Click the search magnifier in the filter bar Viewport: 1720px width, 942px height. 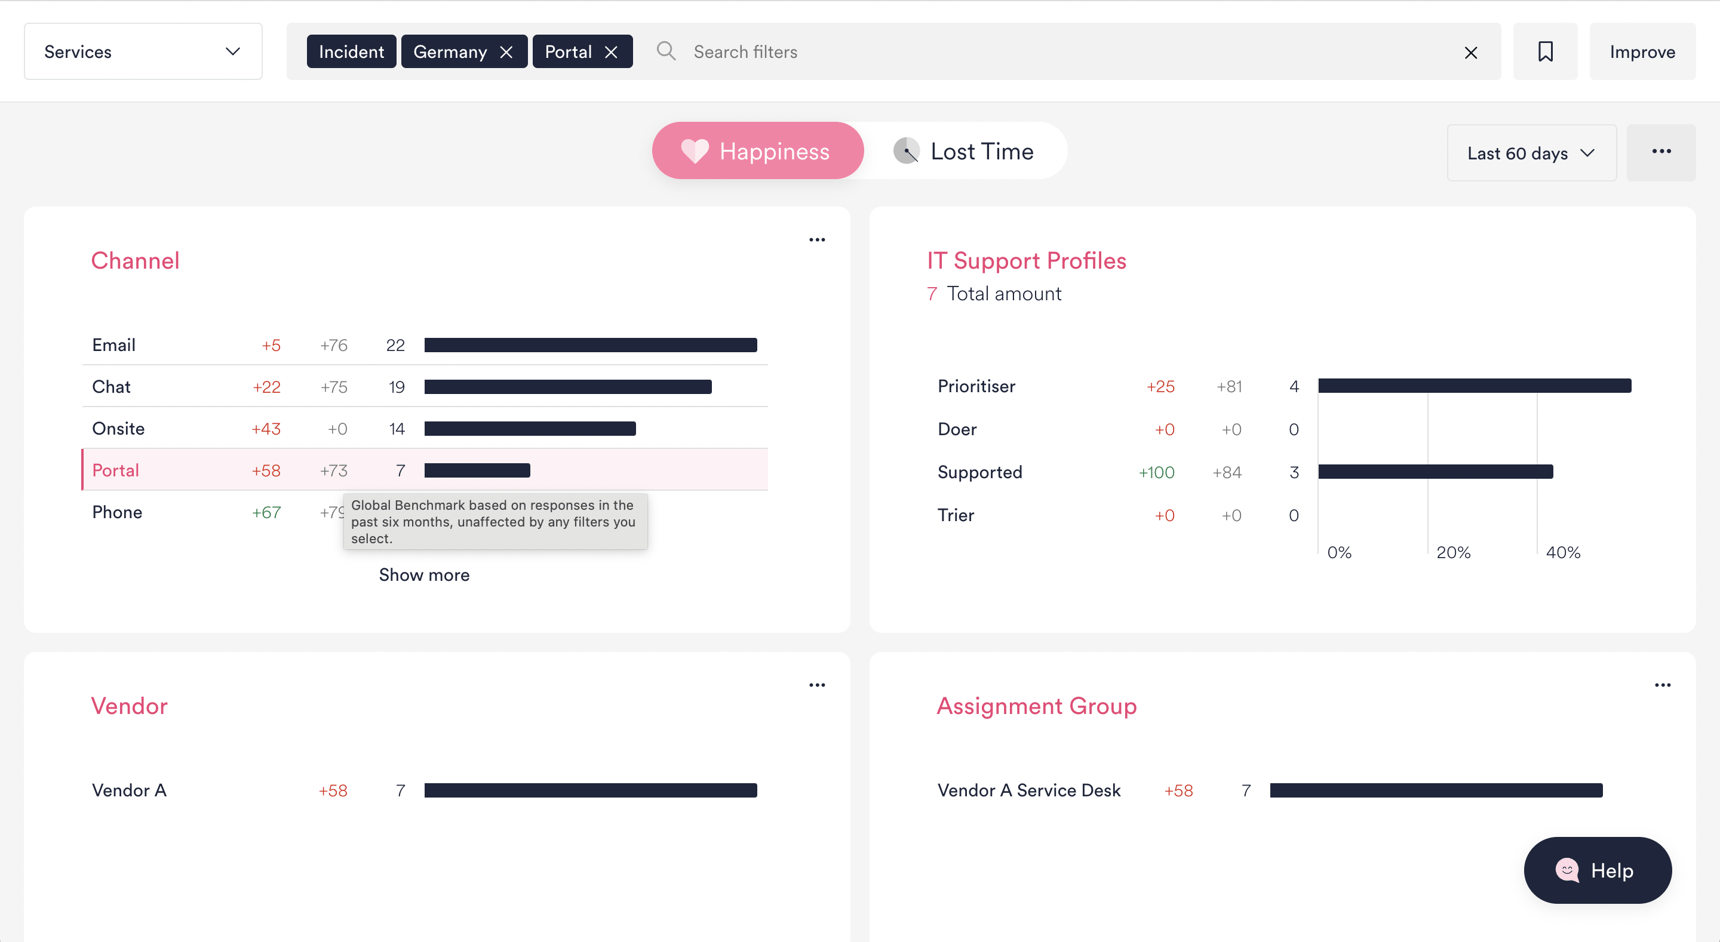coord(665,51)
